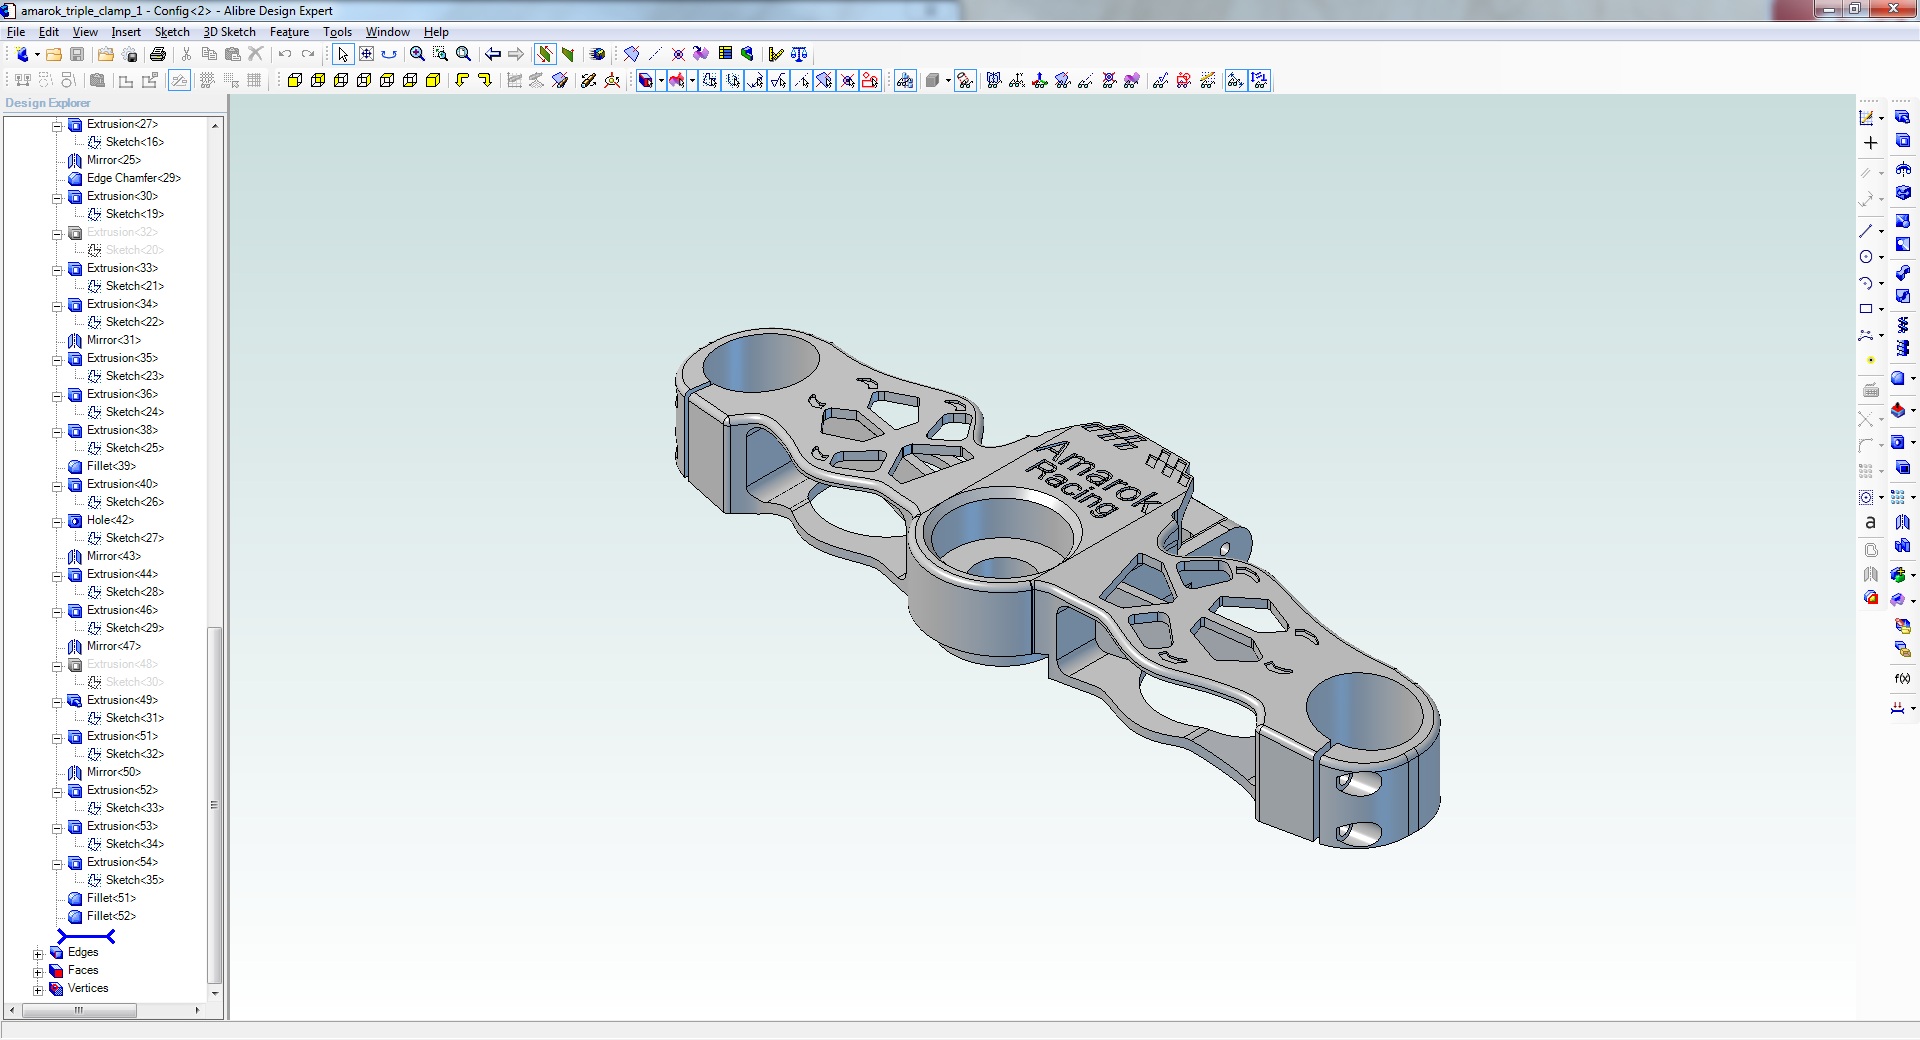Viewport: 1920px width, 1040px height.
Task: Go to the Previous View arrow
Action: (492, 54)
